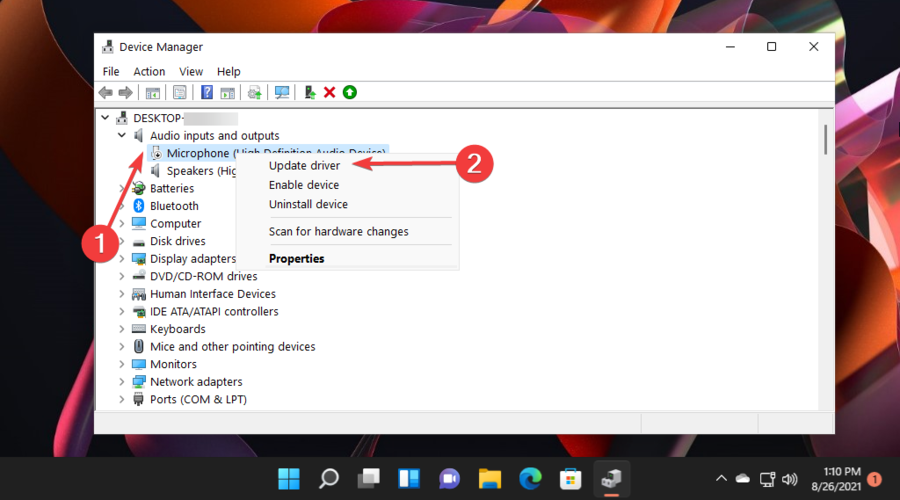Open Properties from the context menu
The width and height of the screenshot is (900, 500).
click(x=296, y=258)
